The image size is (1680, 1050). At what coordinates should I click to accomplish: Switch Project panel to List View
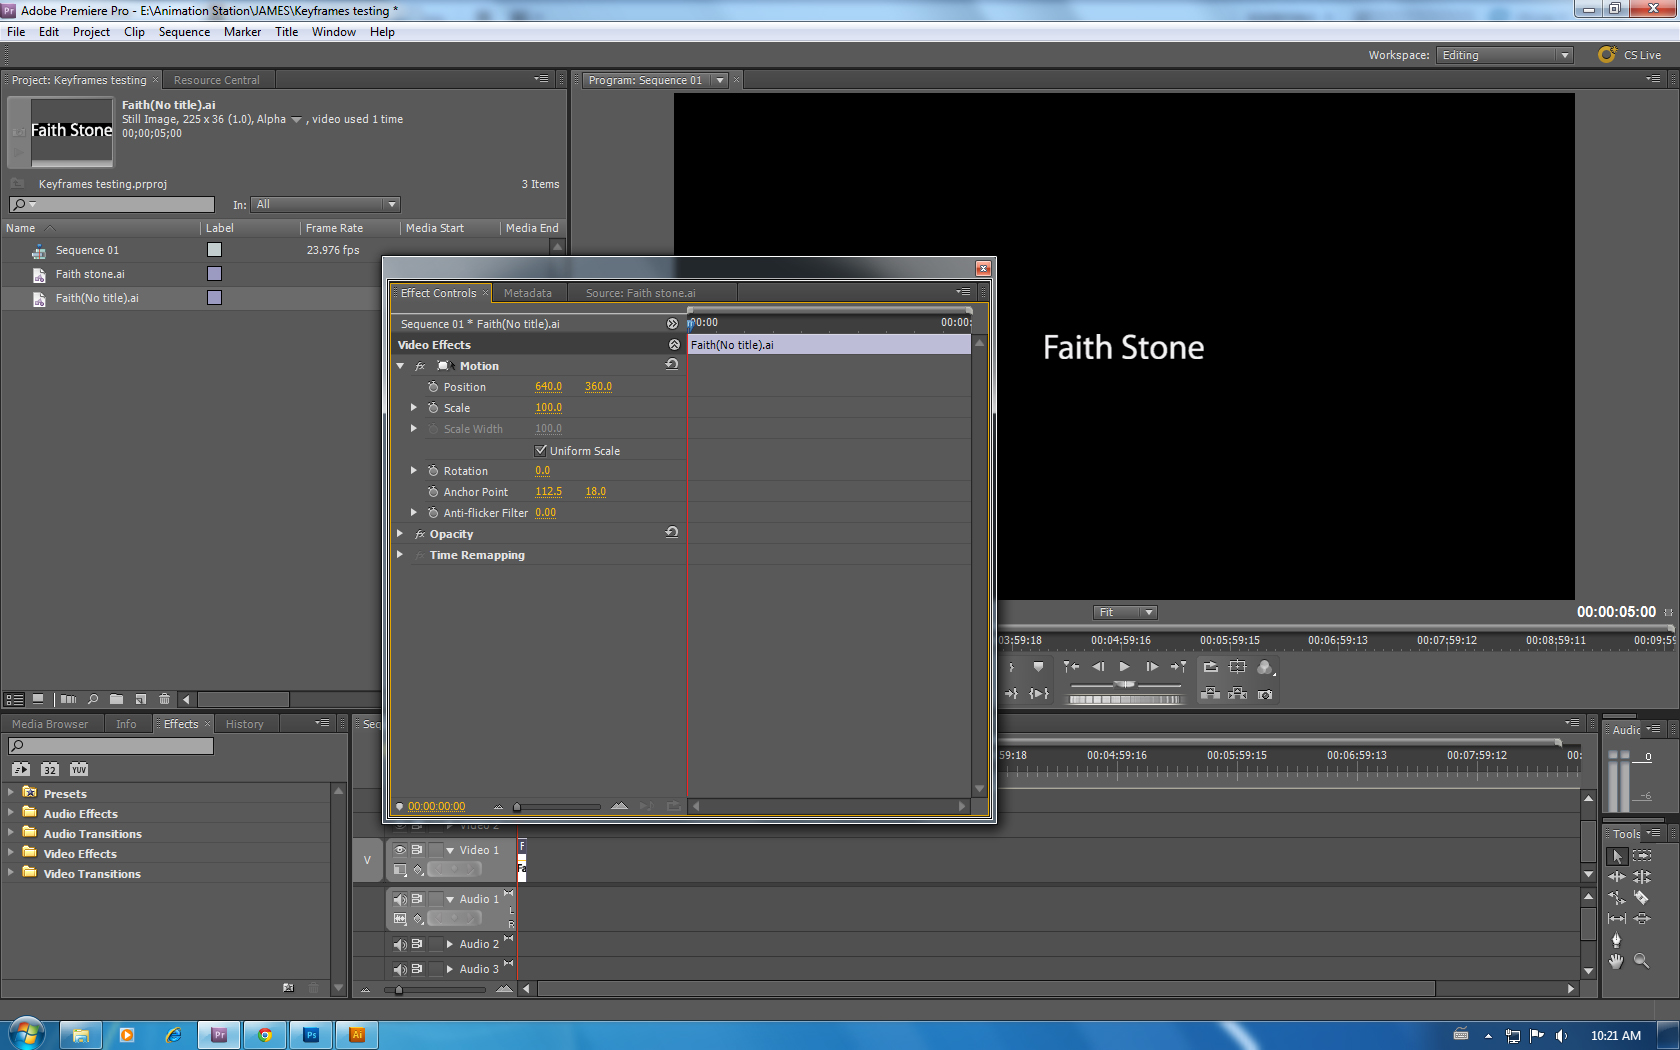coord(14,700)
